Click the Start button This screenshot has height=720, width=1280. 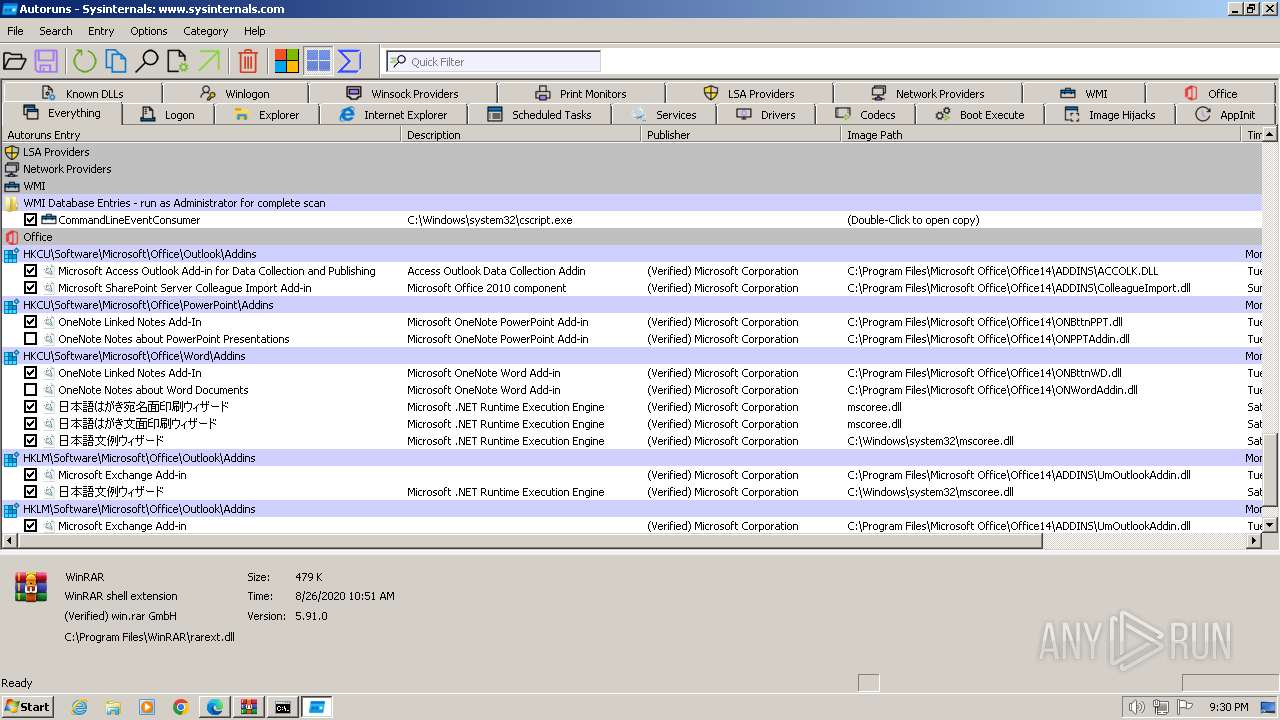pos(27,707)
